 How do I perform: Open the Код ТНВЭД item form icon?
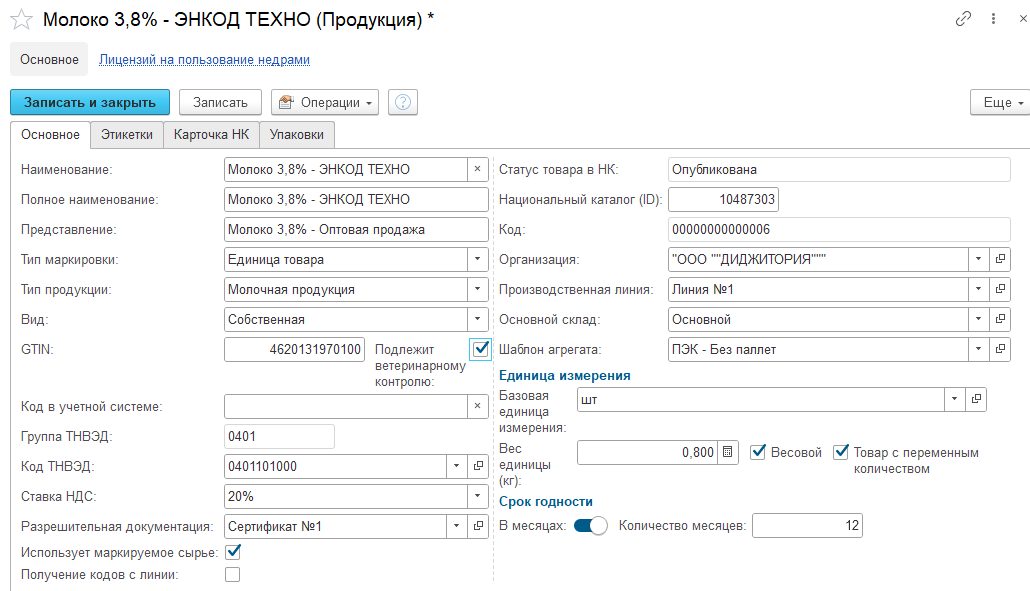pyautogui.click(x=477, y=467)
